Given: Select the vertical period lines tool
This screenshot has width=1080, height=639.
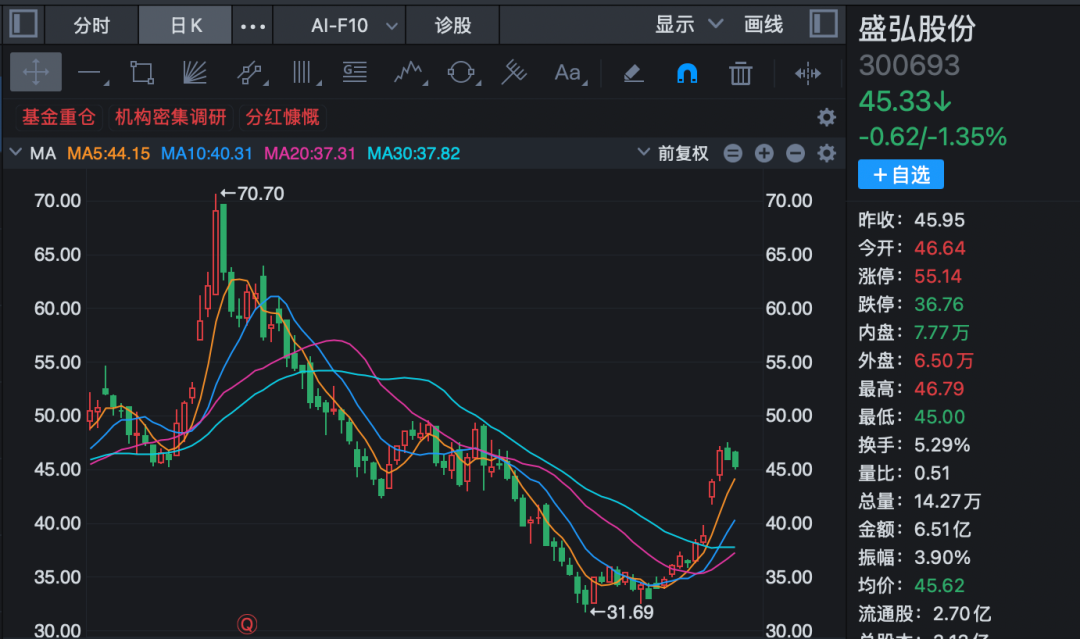Looking at the screenshot, I should point(304,73).
